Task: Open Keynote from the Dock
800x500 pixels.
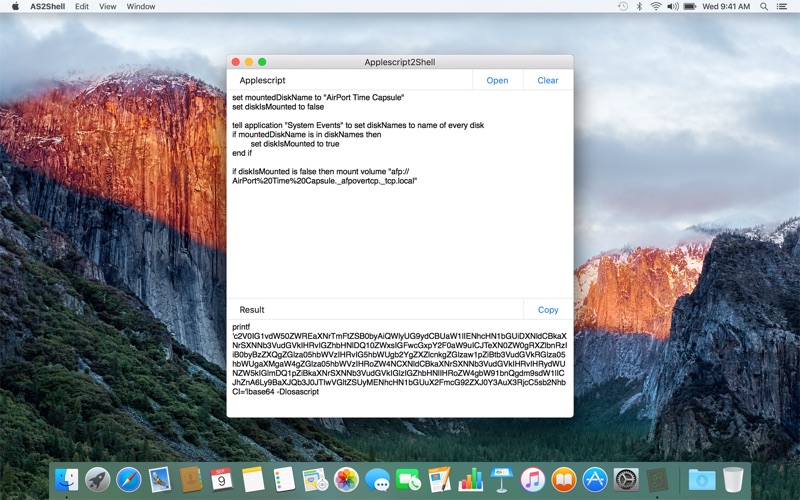Action: point(502,480)
